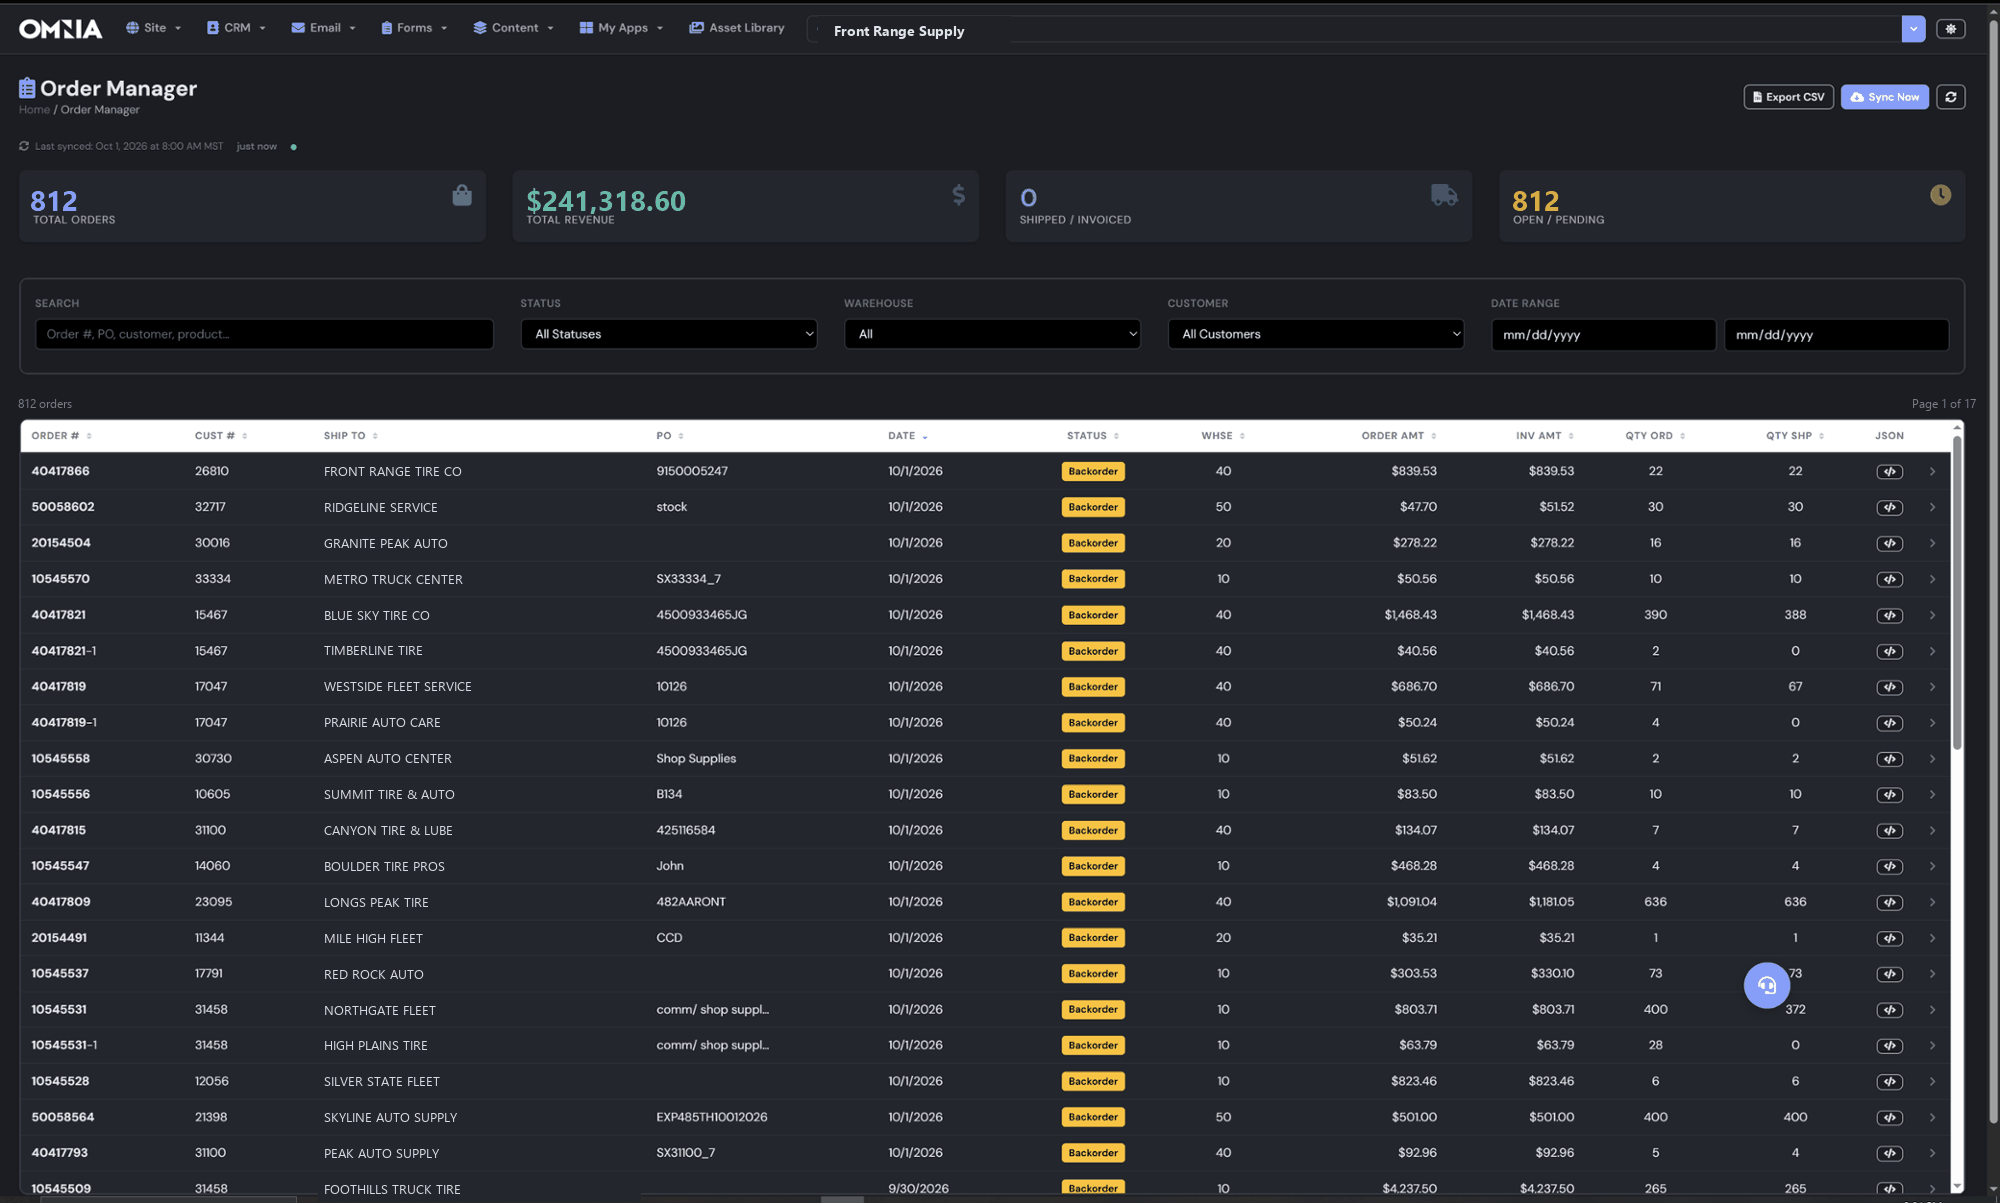View JSON for order 40417866
Screen dimensions: 2000x1203
(x=1889, y=472)
